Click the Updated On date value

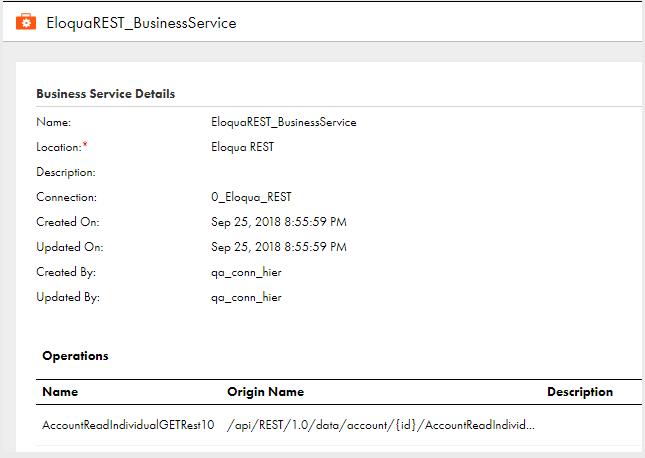[x=279, y=247]
